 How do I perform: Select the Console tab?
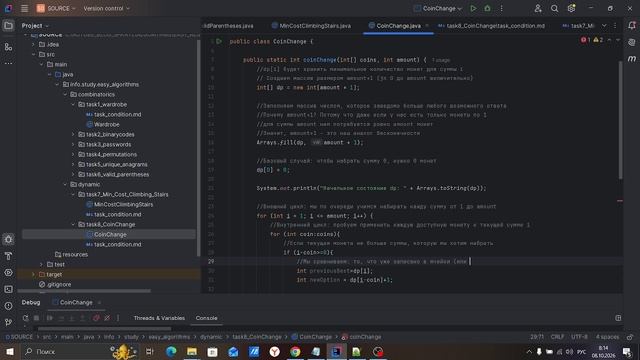[x=207, y=318]
